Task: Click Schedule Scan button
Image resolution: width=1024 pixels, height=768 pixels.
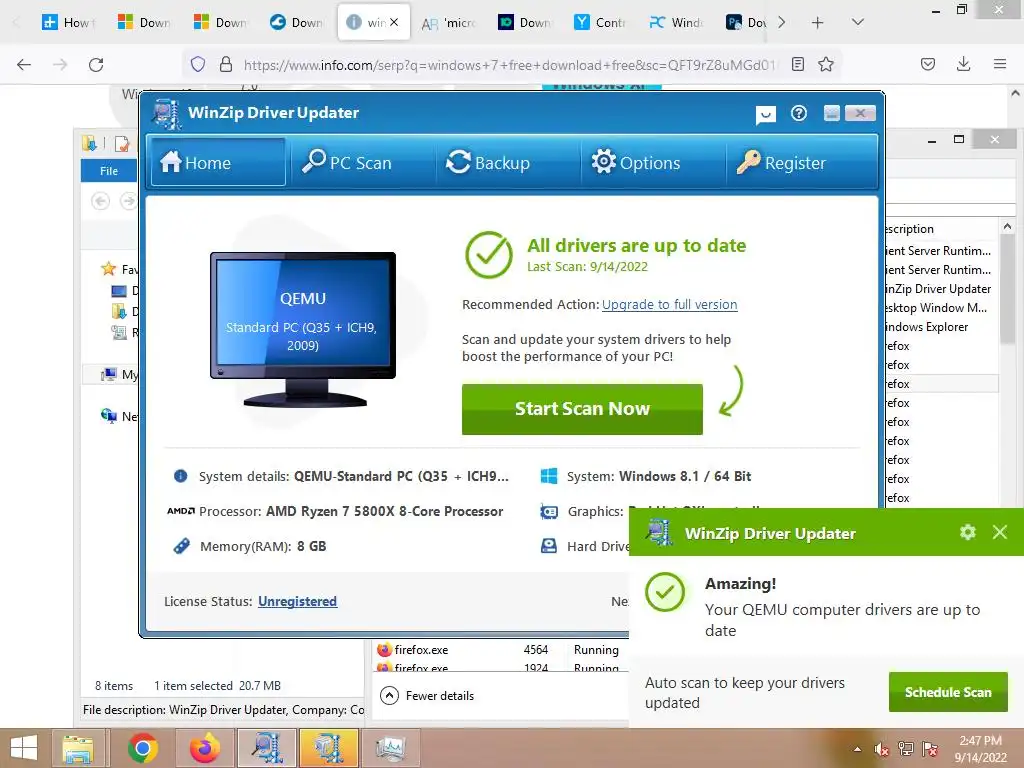Action: (x=948, y=692)
